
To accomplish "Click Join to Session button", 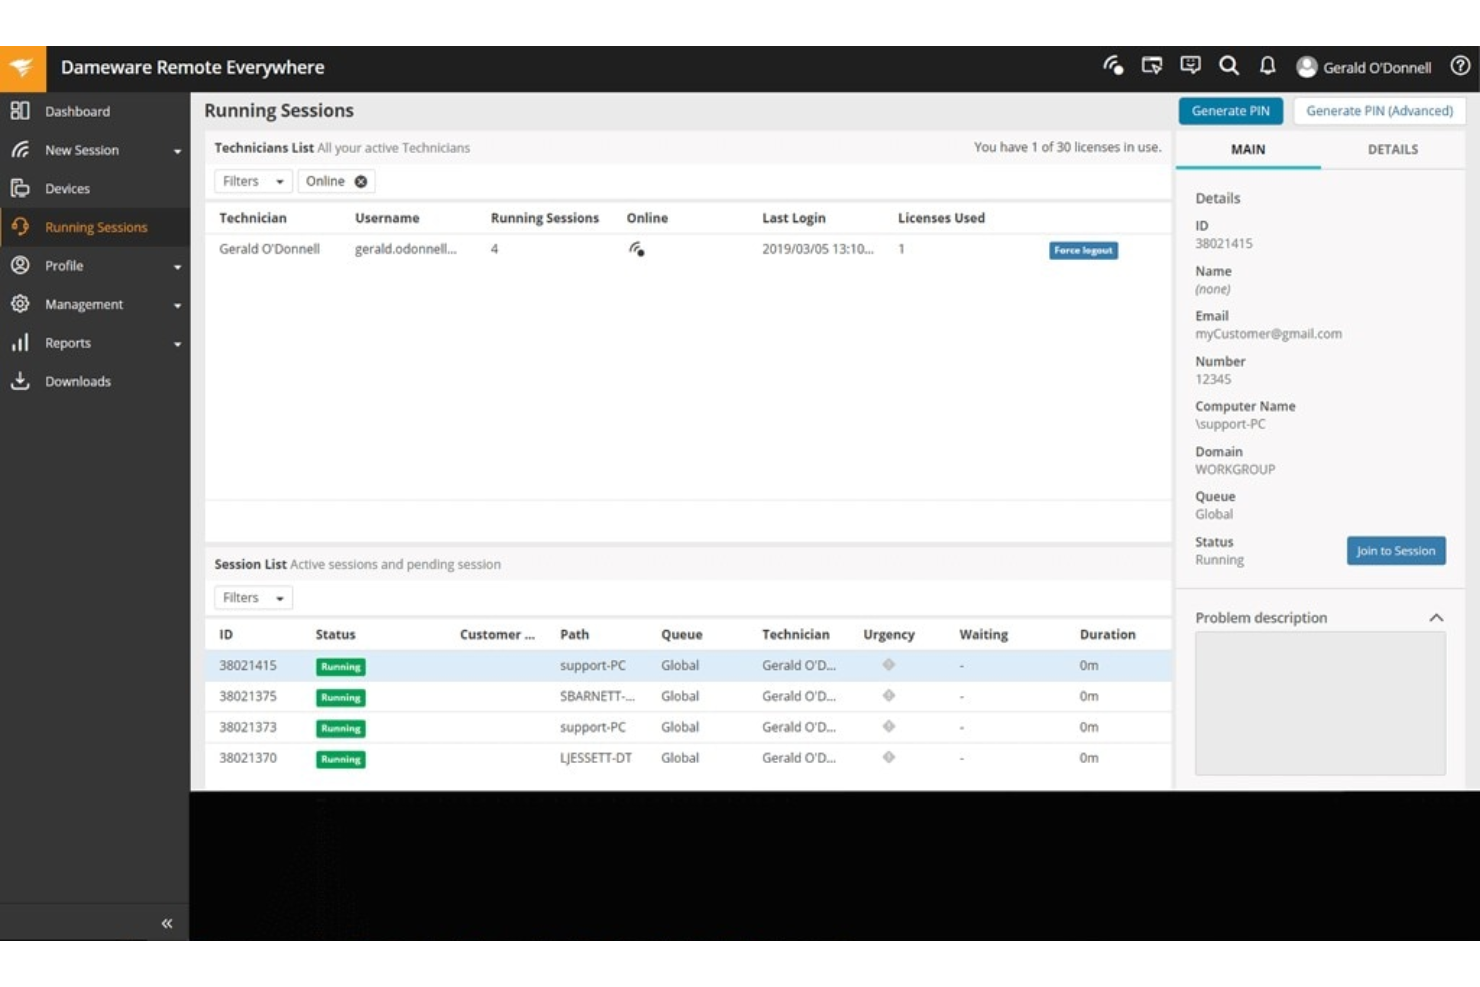I will [x=1396, y=551].
